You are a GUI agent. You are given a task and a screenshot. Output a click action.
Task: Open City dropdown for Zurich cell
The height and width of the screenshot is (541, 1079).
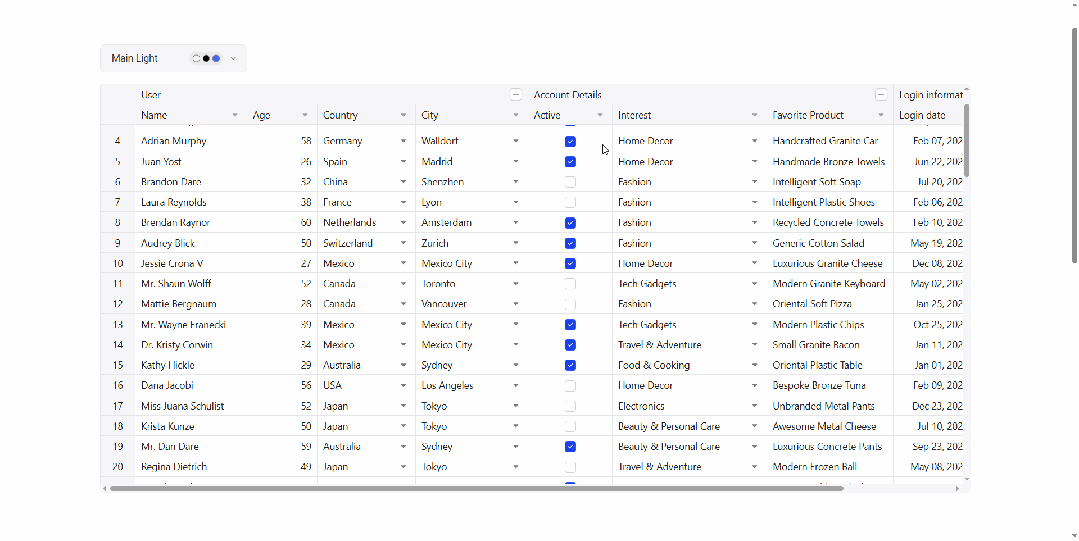[x=515, y=243]
